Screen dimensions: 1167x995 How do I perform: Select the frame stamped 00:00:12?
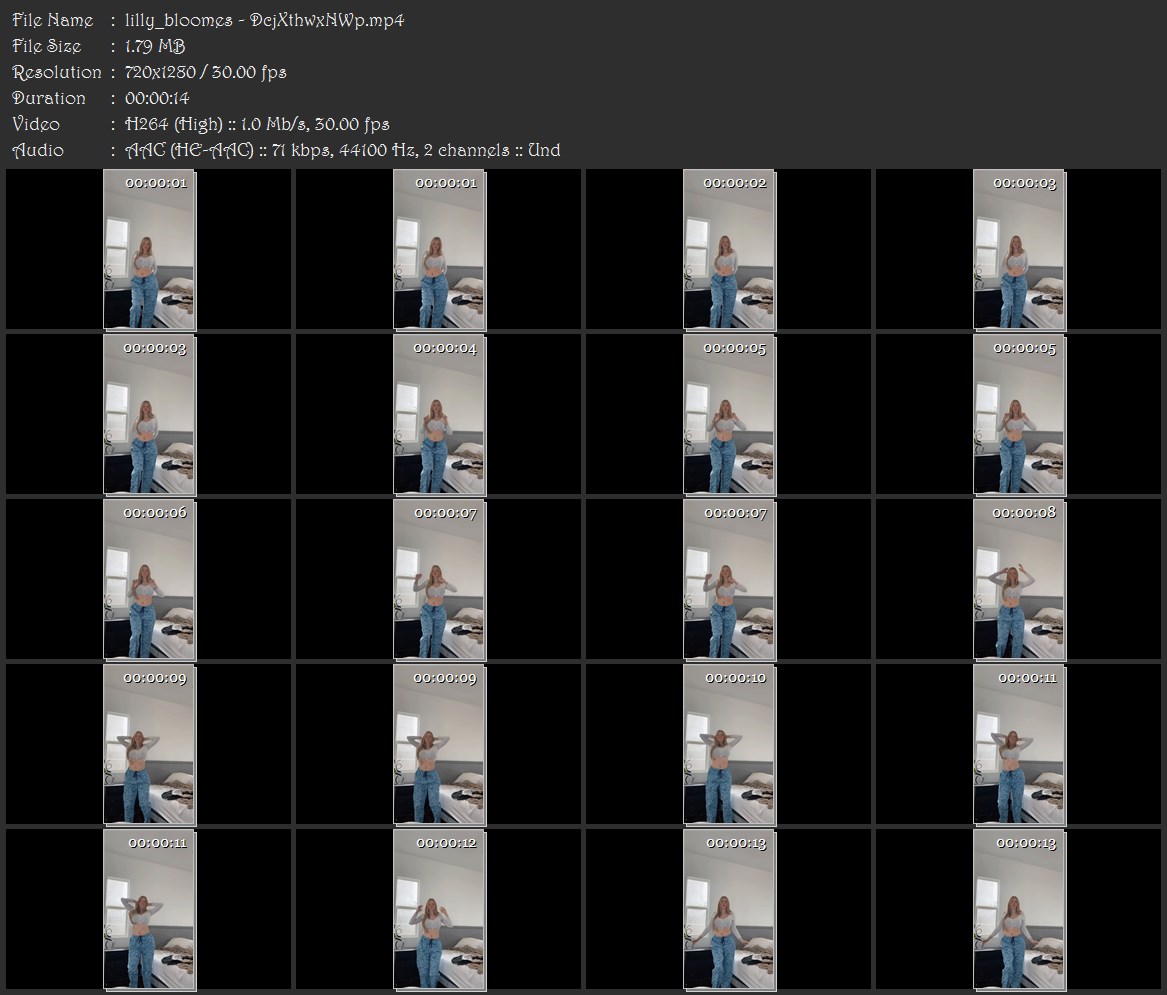[x=439, y=910]
